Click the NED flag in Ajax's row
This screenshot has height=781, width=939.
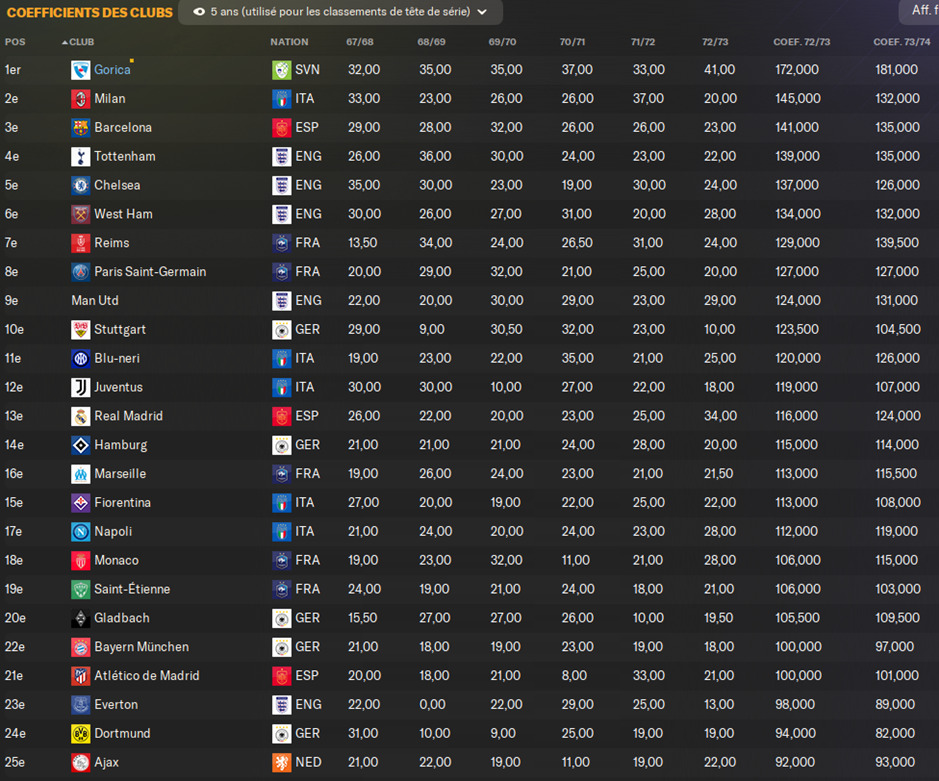coord(281,762)
